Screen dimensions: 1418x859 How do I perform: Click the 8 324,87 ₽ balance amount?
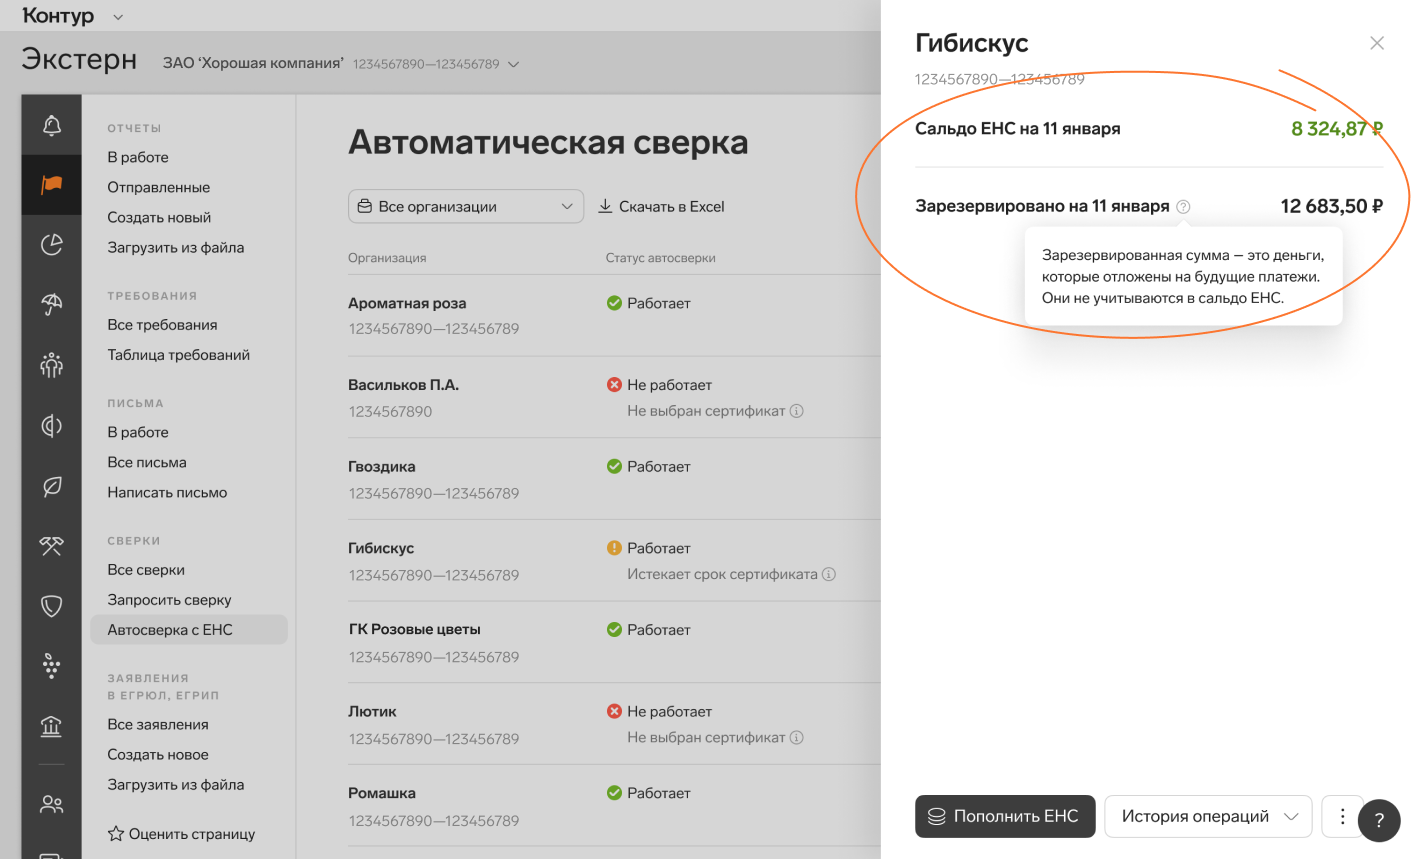coord(1337,128)
